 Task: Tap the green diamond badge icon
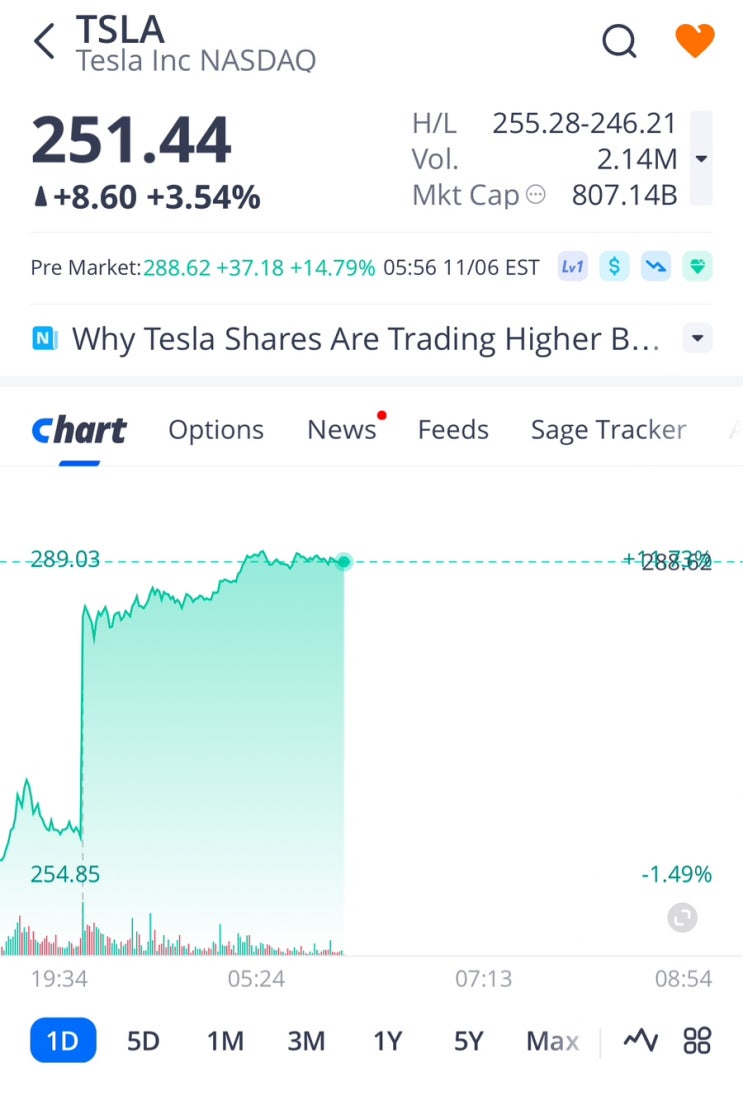pyautogui.click(x=697, y=267)
